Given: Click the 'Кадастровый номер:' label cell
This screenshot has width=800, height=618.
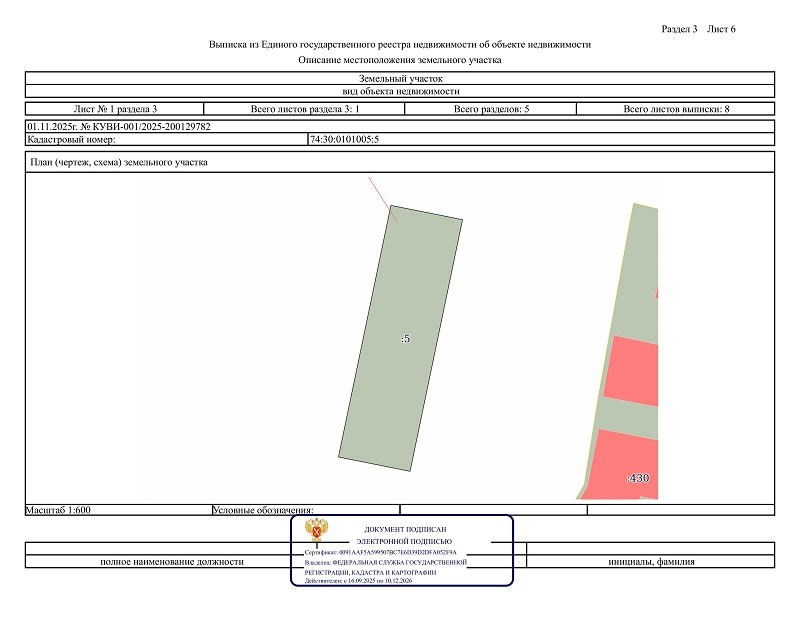Looking at the screenshot, I should (x=72, y=139).
